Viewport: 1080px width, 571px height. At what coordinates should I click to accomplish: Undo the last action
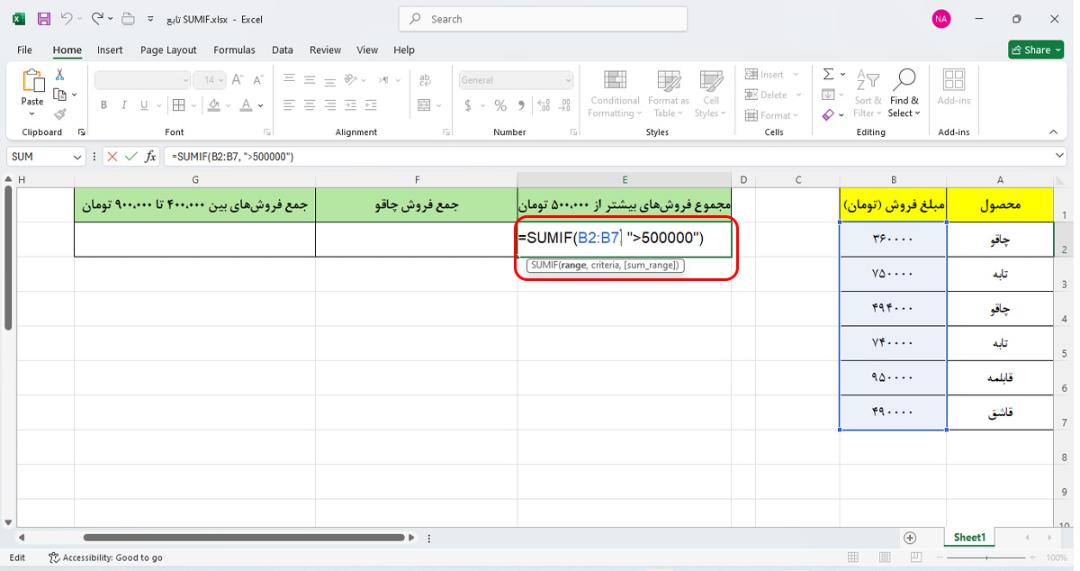click(x=67, y=19)
